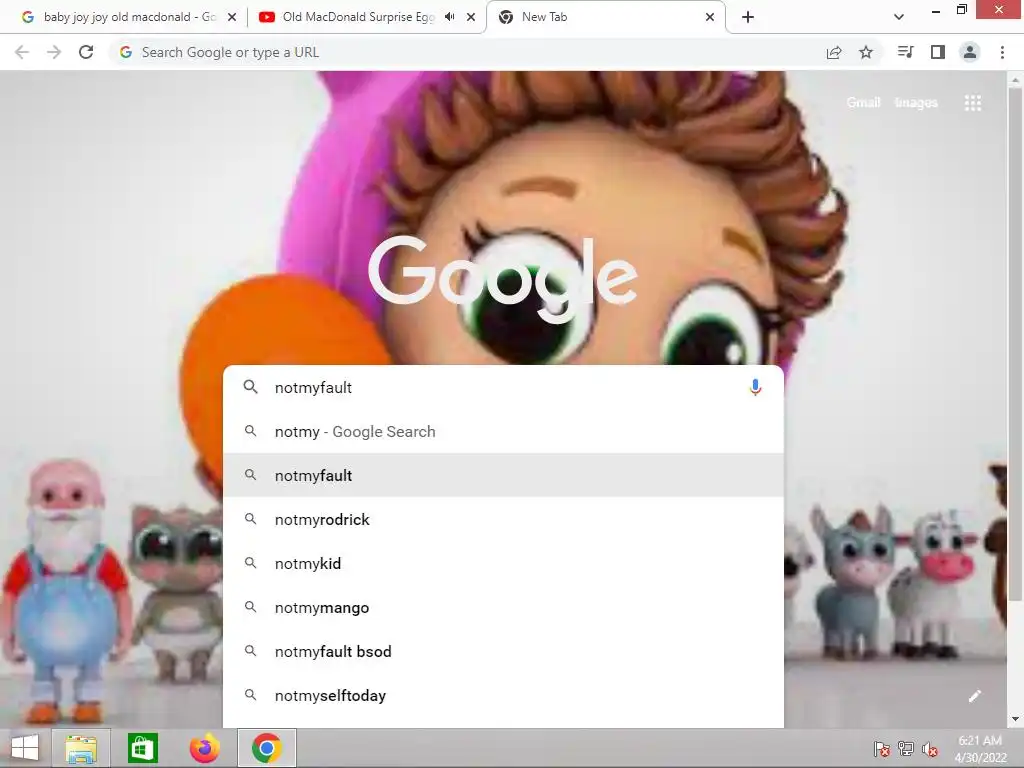Open Action Center flag tray icon

882,749
